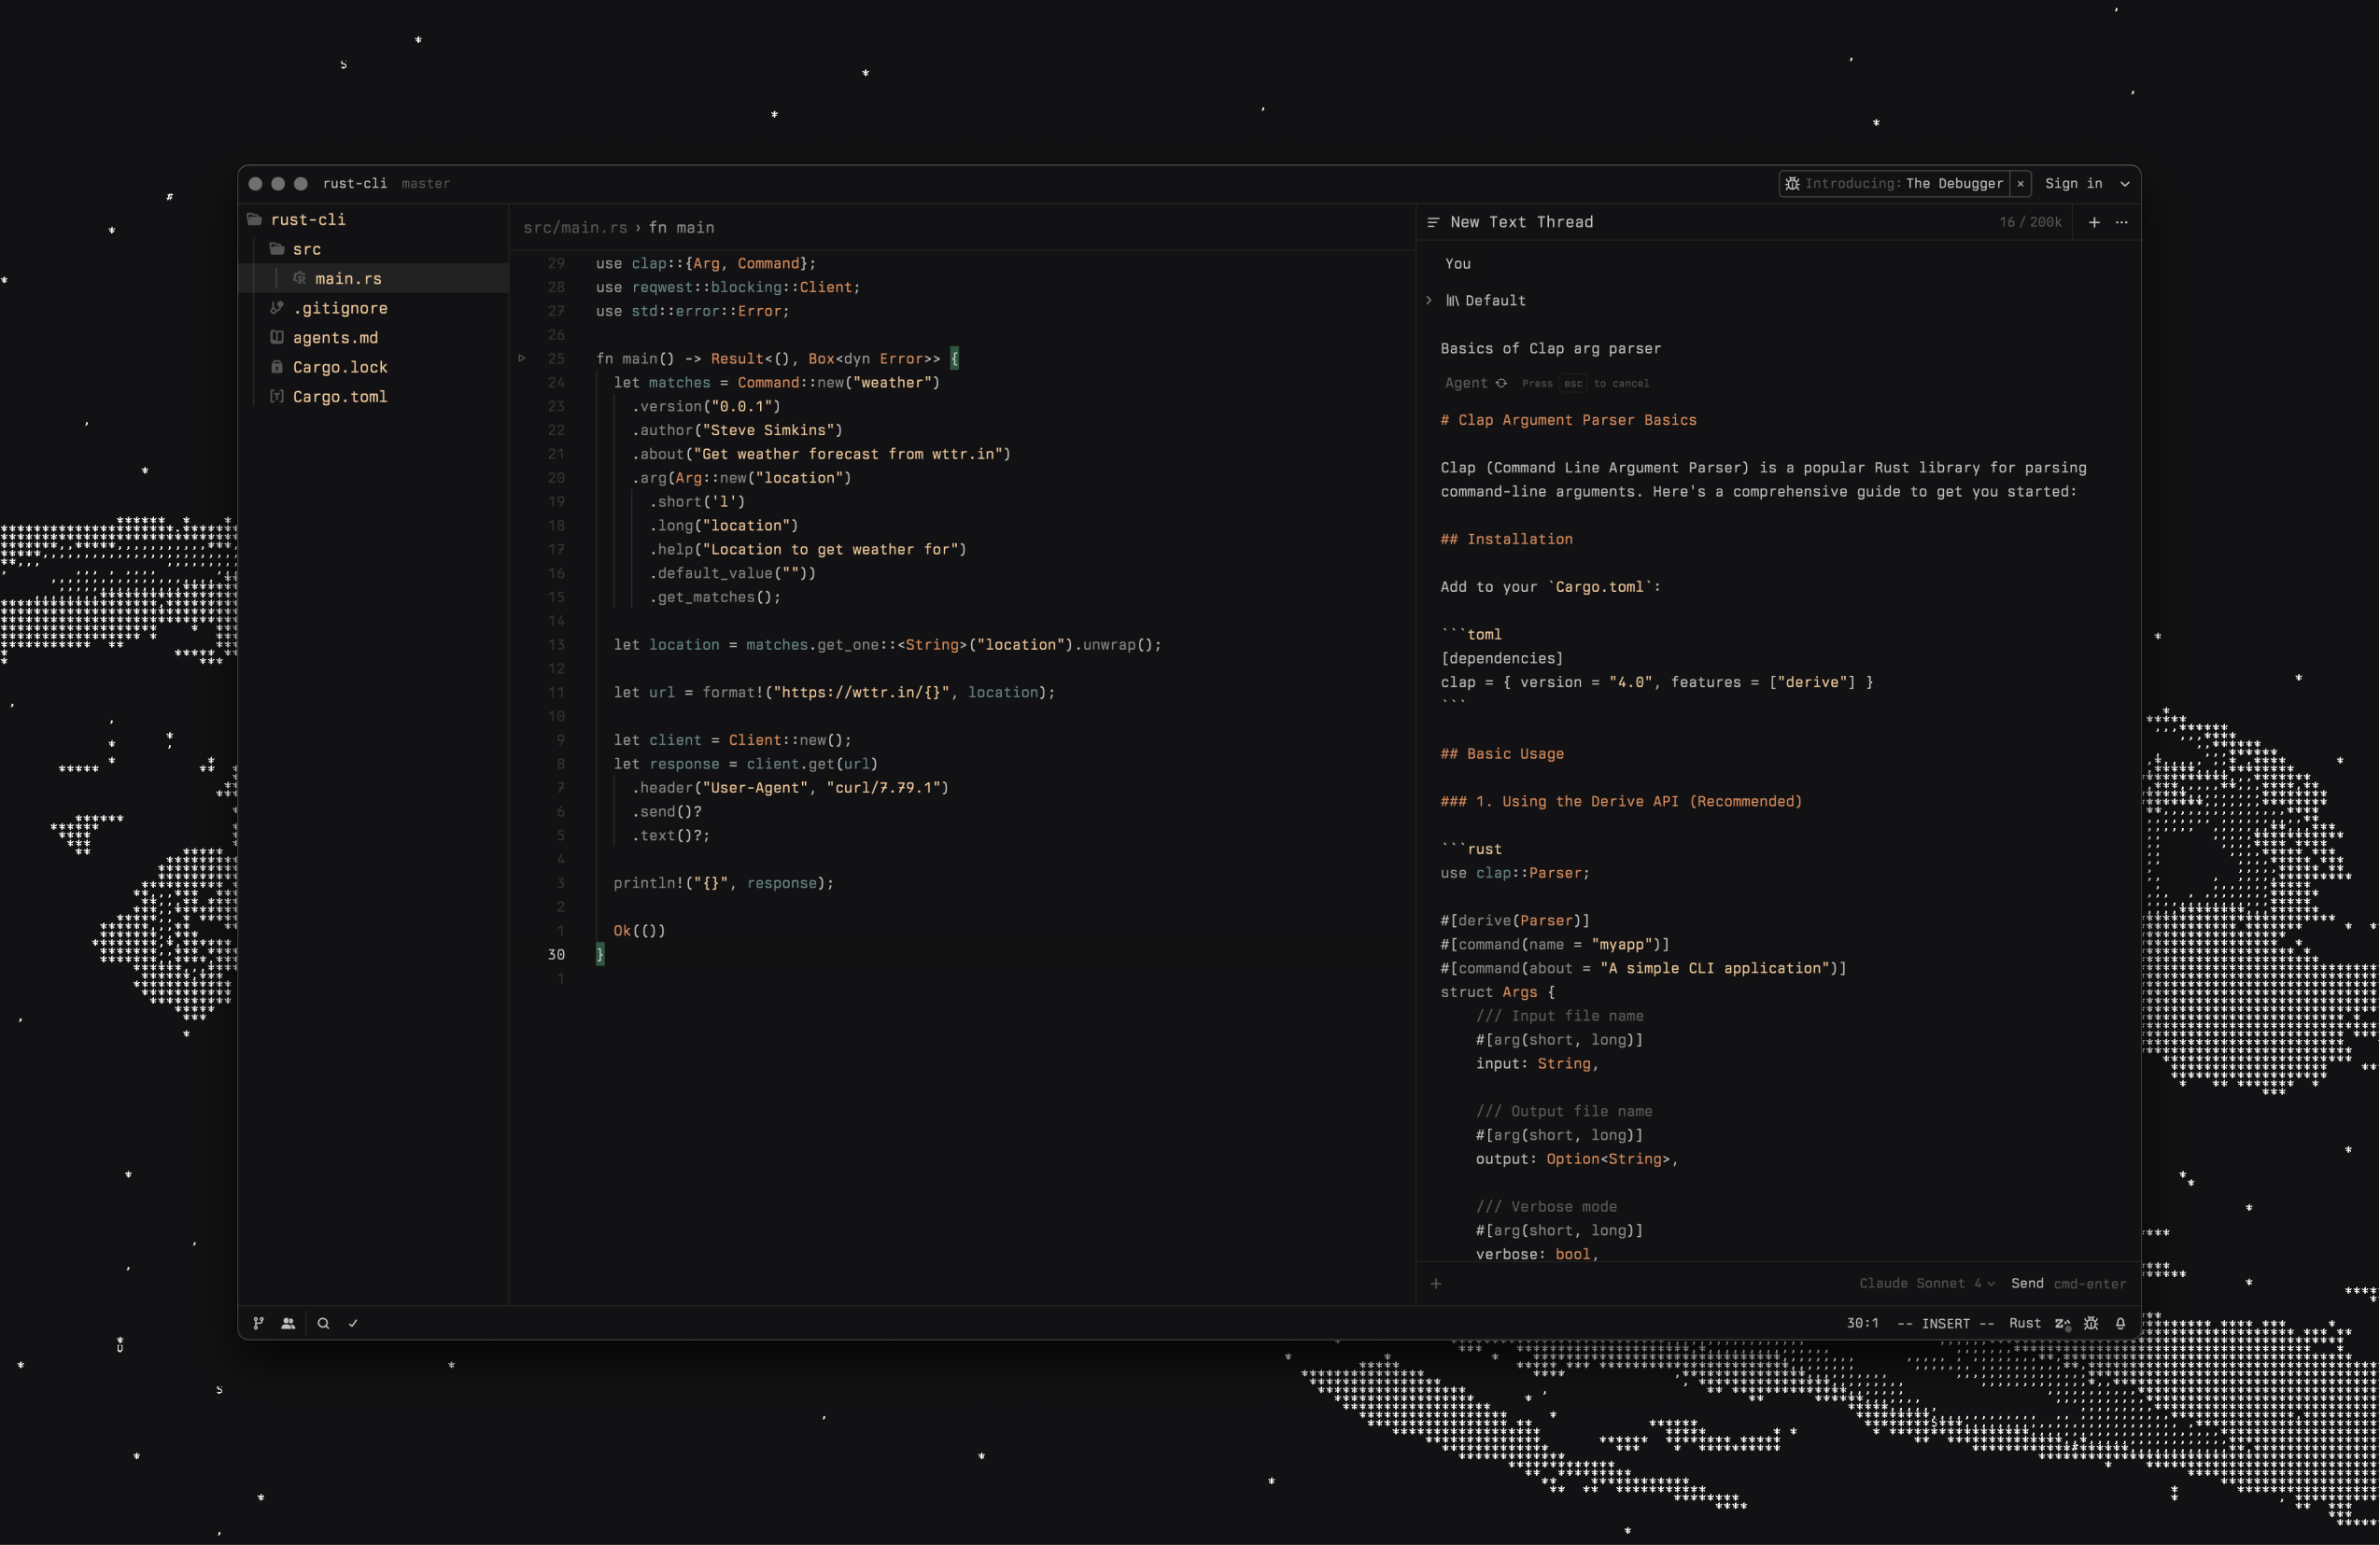
Task: Click the fn main breadcrumb
Action: click(682, 227)
